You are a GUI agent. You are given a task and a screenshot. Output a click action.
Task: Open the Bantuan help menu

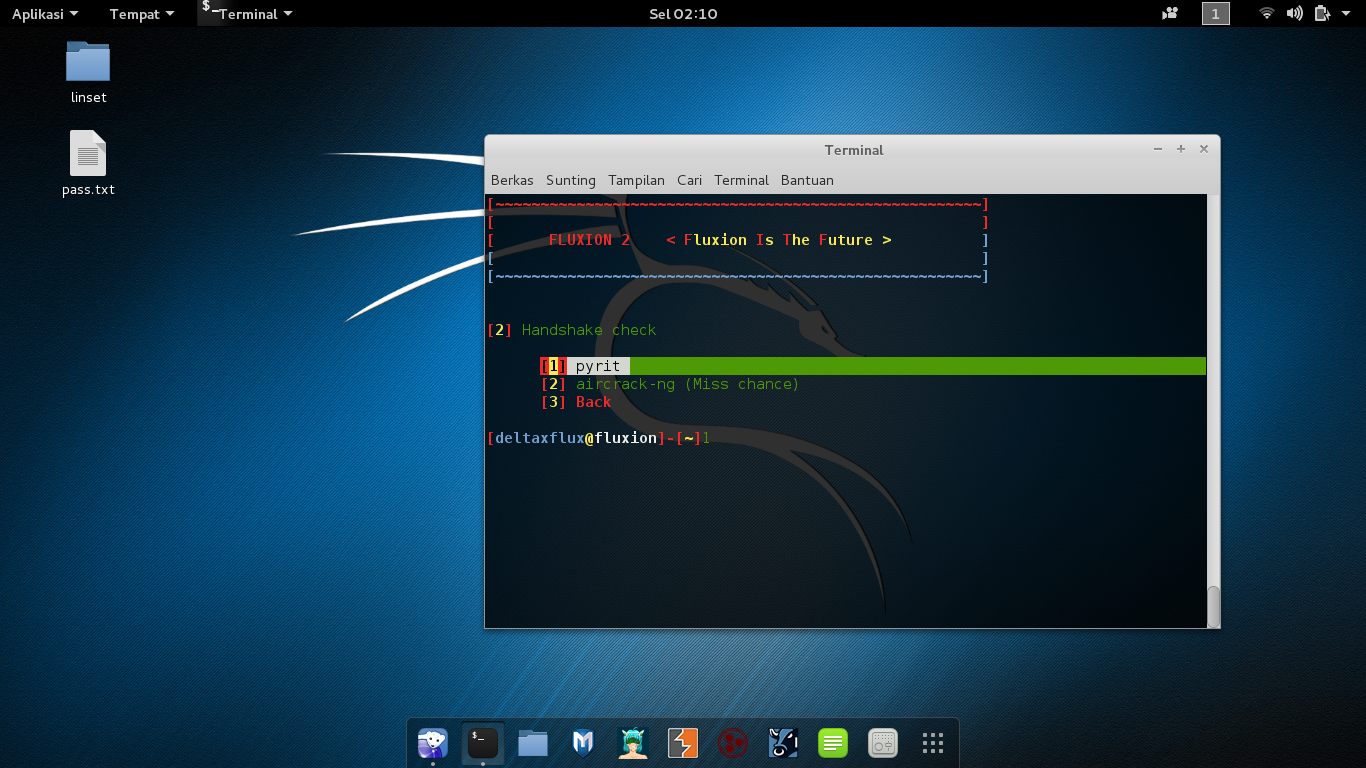tap(807, 180)
